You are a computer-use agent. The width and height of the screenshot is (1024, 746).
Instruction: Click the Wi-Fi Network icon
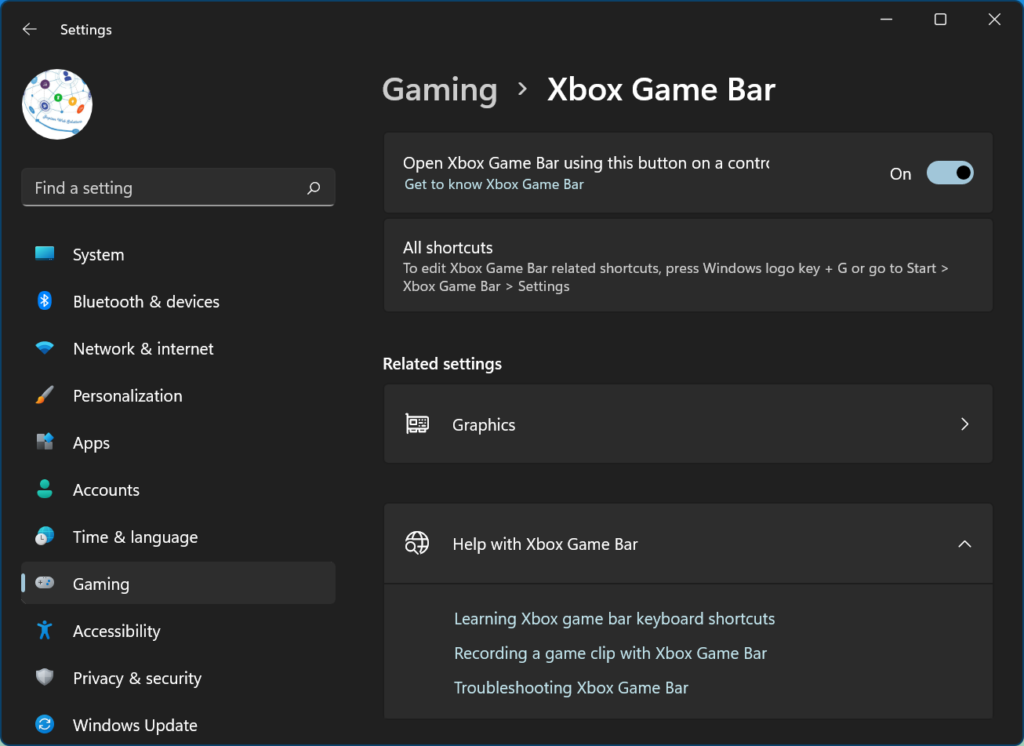(44, 348)
